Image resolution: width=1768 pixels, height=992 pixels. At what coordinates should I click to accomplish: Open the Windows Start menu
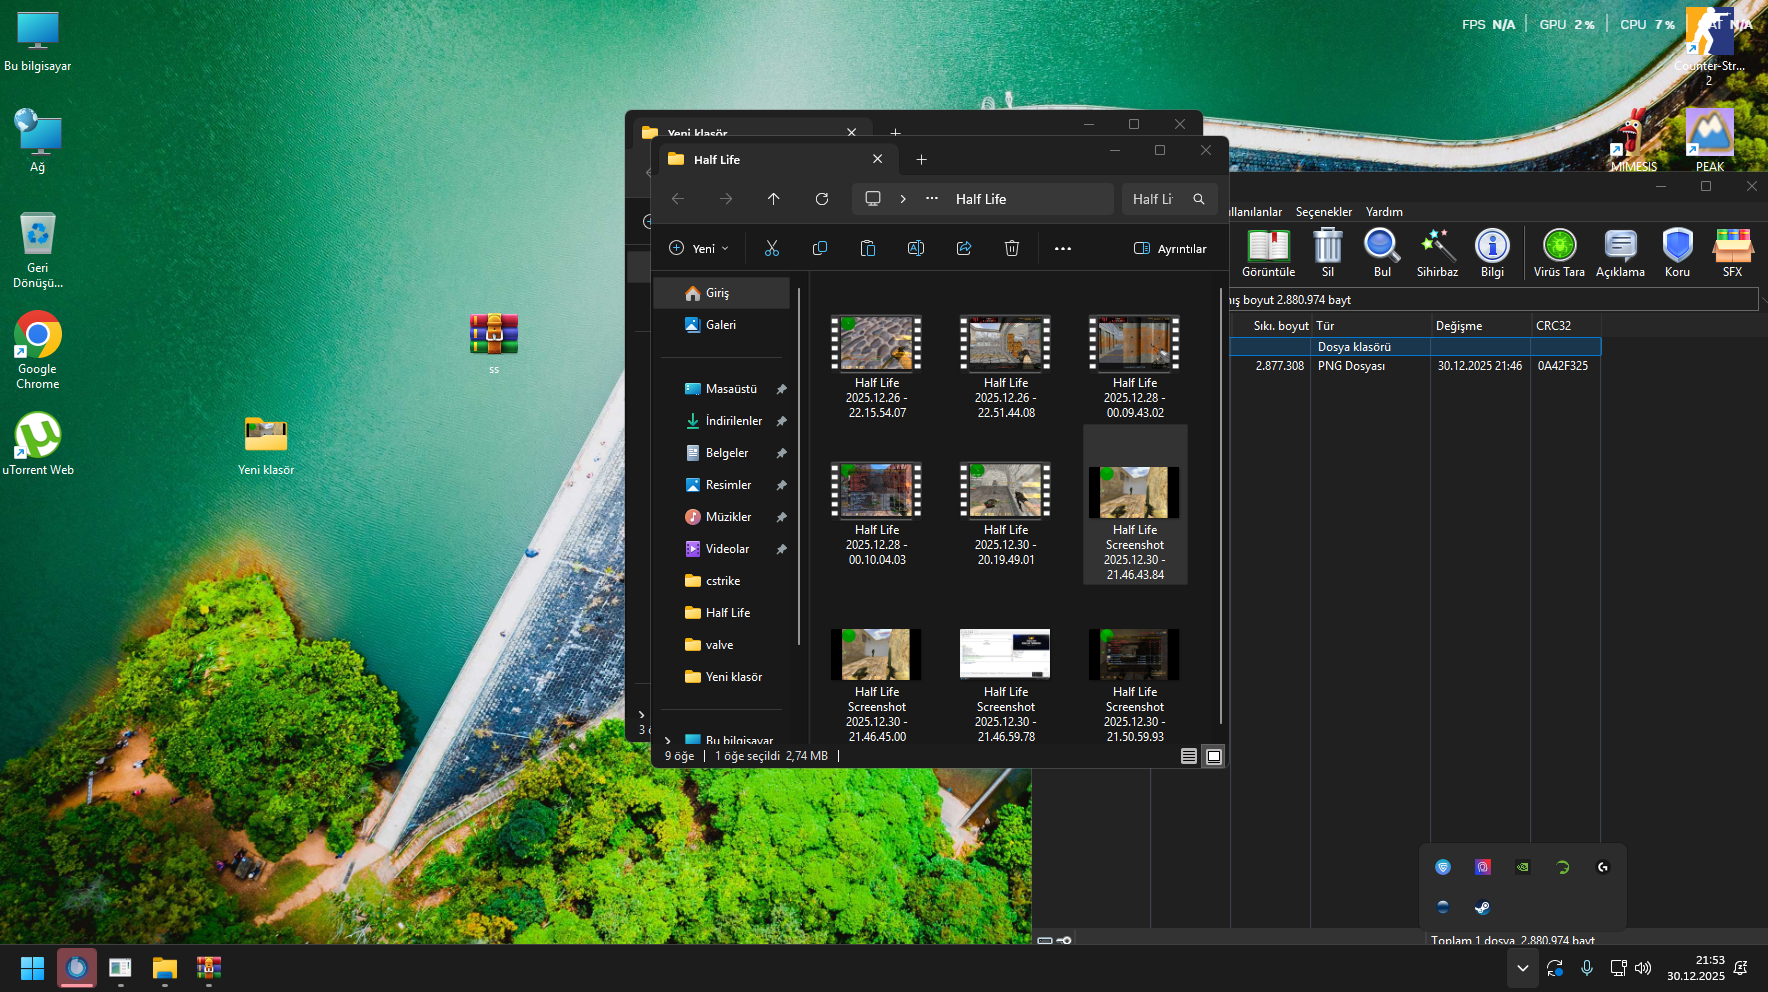pyautogui.click(x=32, y=968)
